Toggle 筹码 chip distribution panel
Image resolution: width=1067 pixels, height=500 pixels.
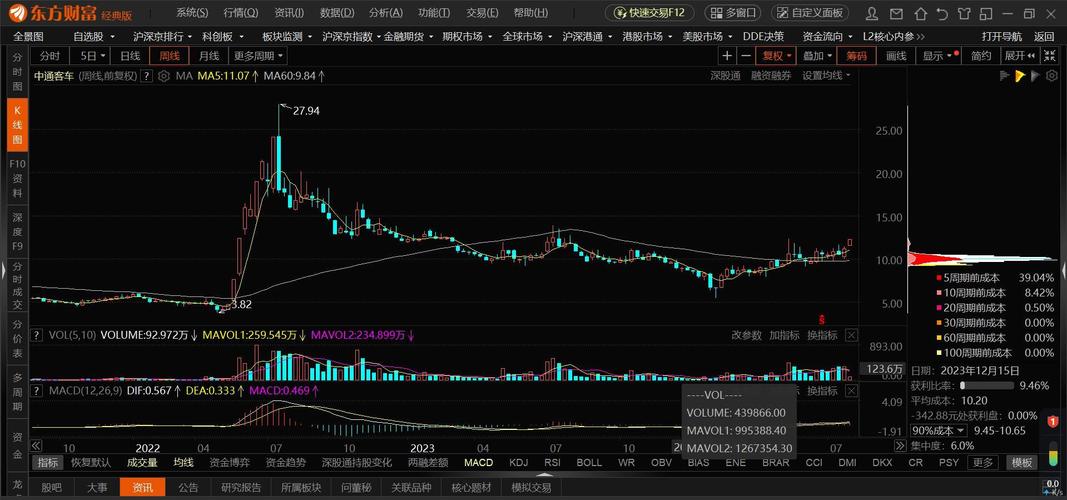coord(857,56)
